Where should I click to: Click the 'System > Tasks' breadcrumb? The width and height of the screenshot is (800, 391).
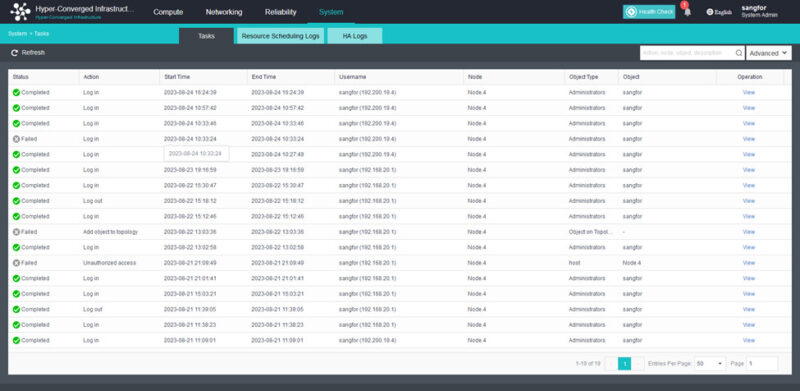[x=29, y=34]
